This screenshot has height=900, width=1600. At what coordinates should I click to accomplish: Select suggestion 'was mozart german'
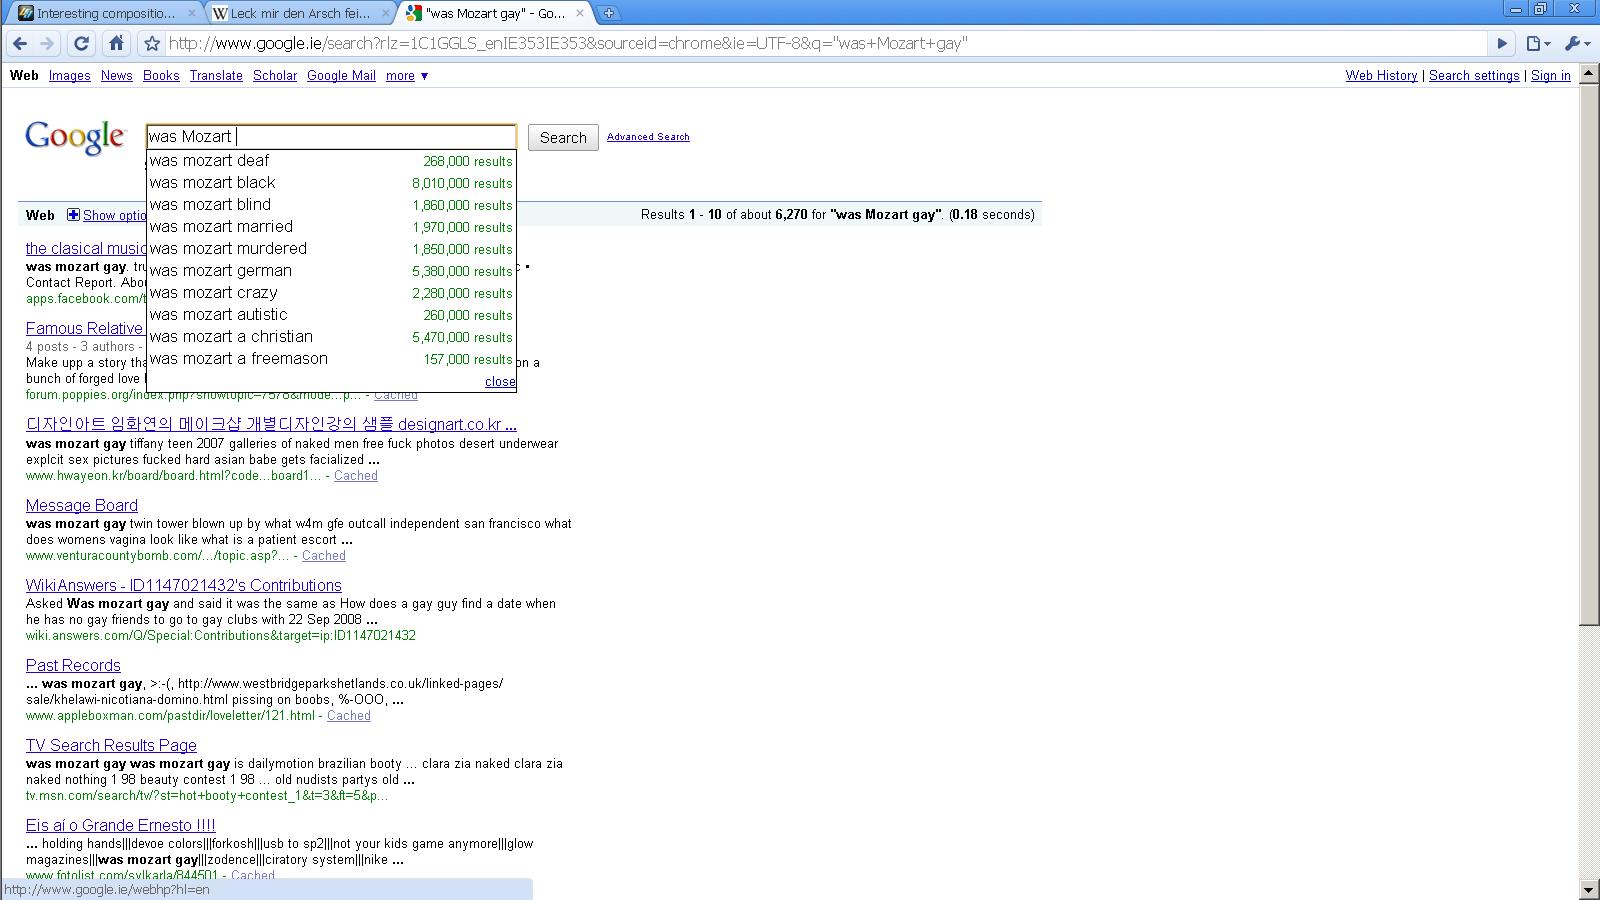pyautogui.click(x=331, y=271)
